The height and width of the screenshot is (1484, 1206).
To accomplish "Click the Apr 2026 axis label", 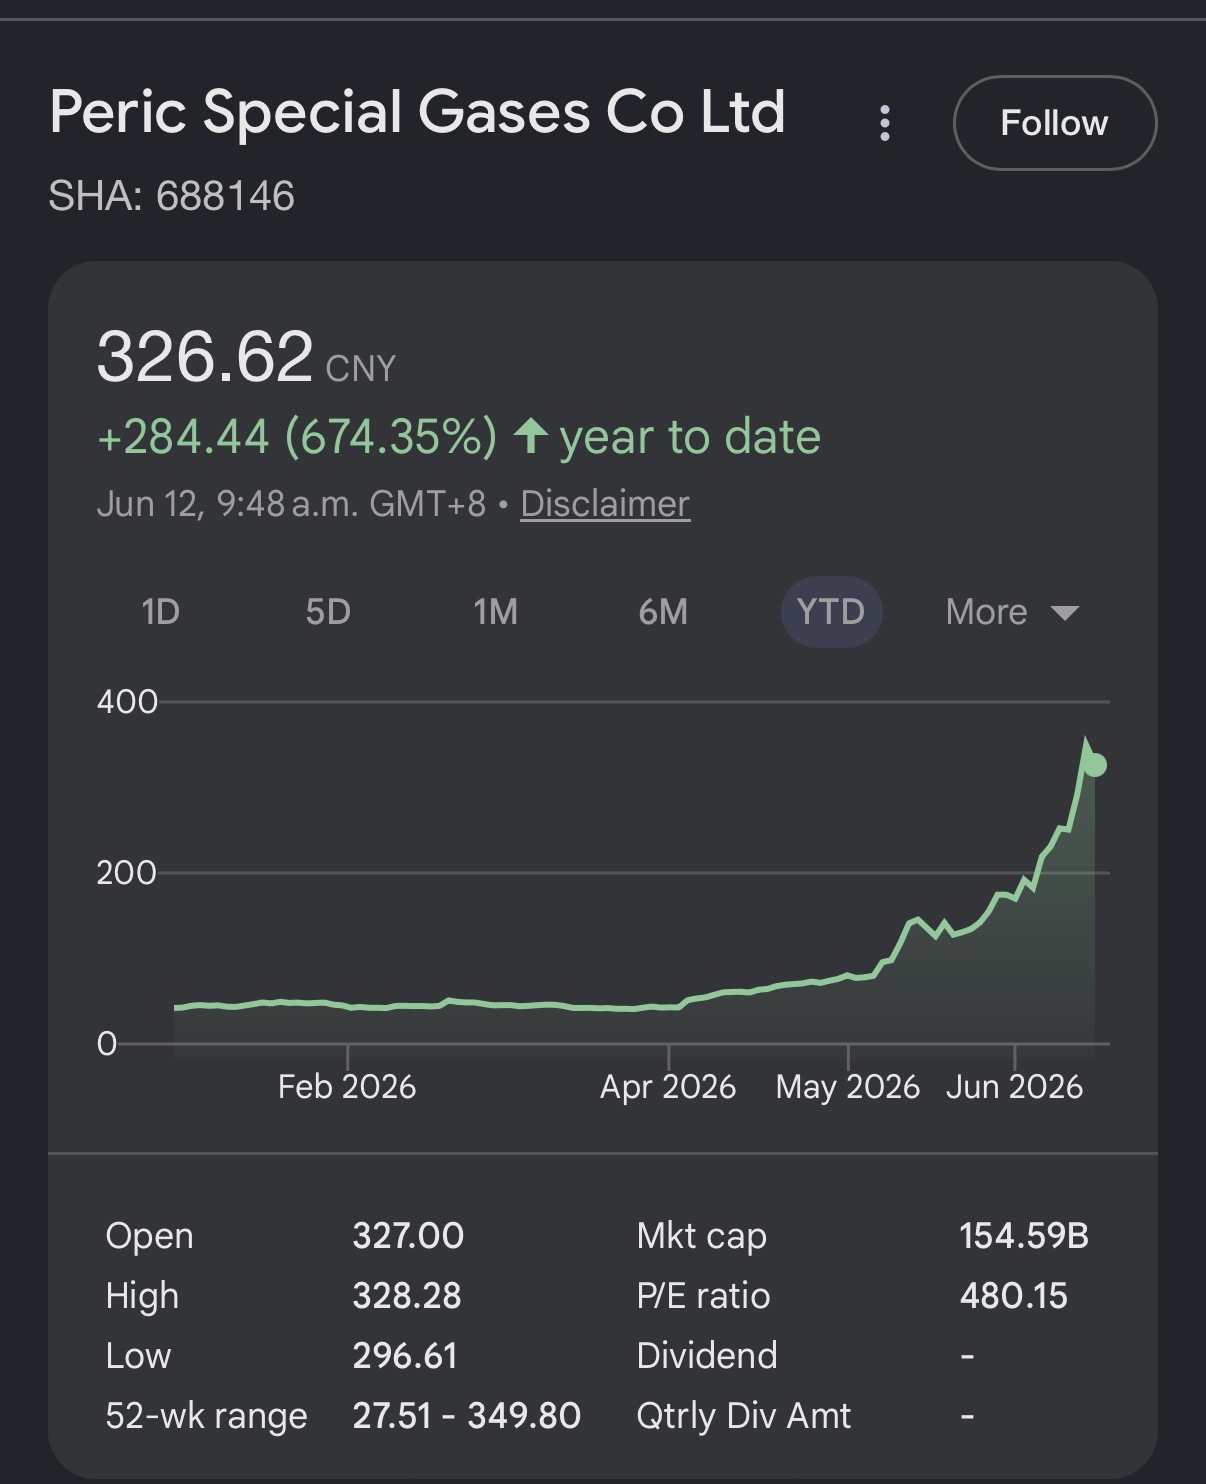I will pyautogui.click(x=668, y=1087).
